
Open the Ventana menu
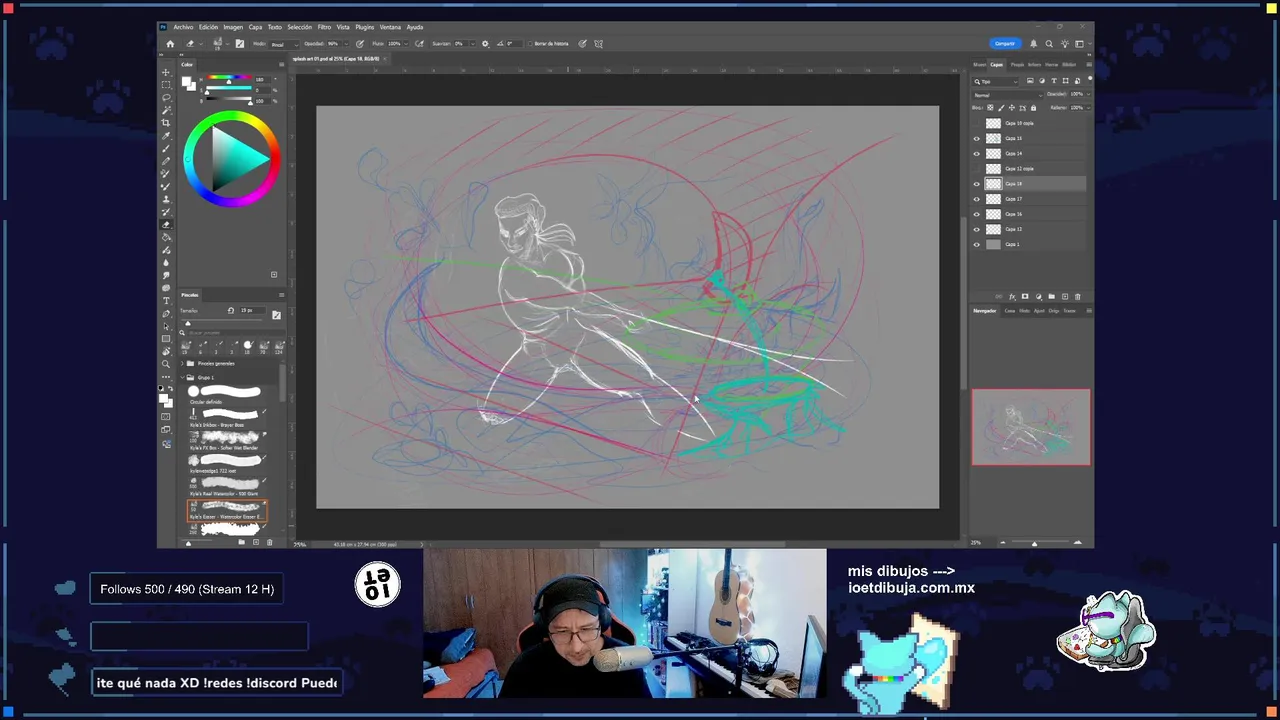(x=390, y=27)
